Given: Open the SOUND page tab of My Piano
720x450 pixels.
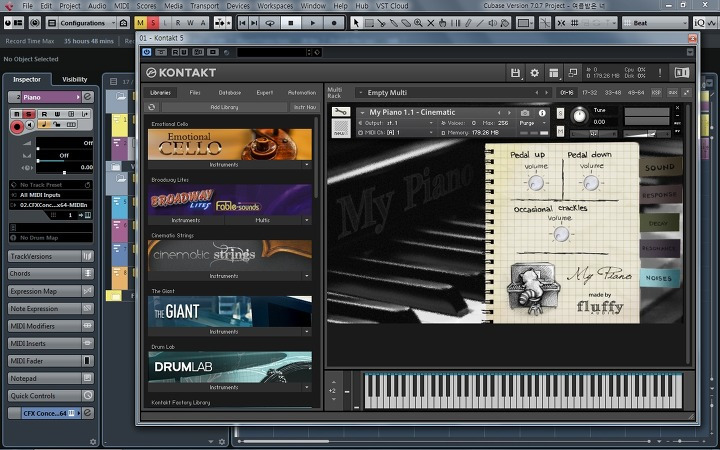Looking at the screenshot, I should pos(660,168).
